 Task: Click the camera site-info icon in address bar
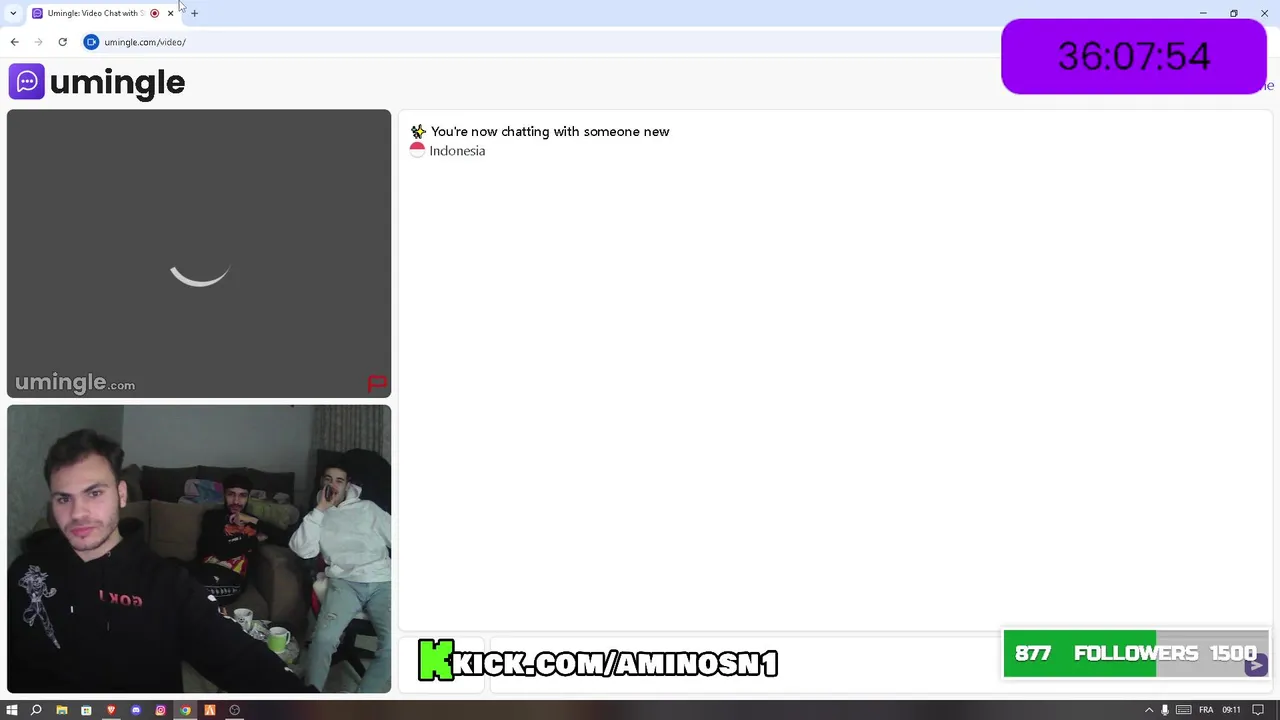click(x=91, y=42)
